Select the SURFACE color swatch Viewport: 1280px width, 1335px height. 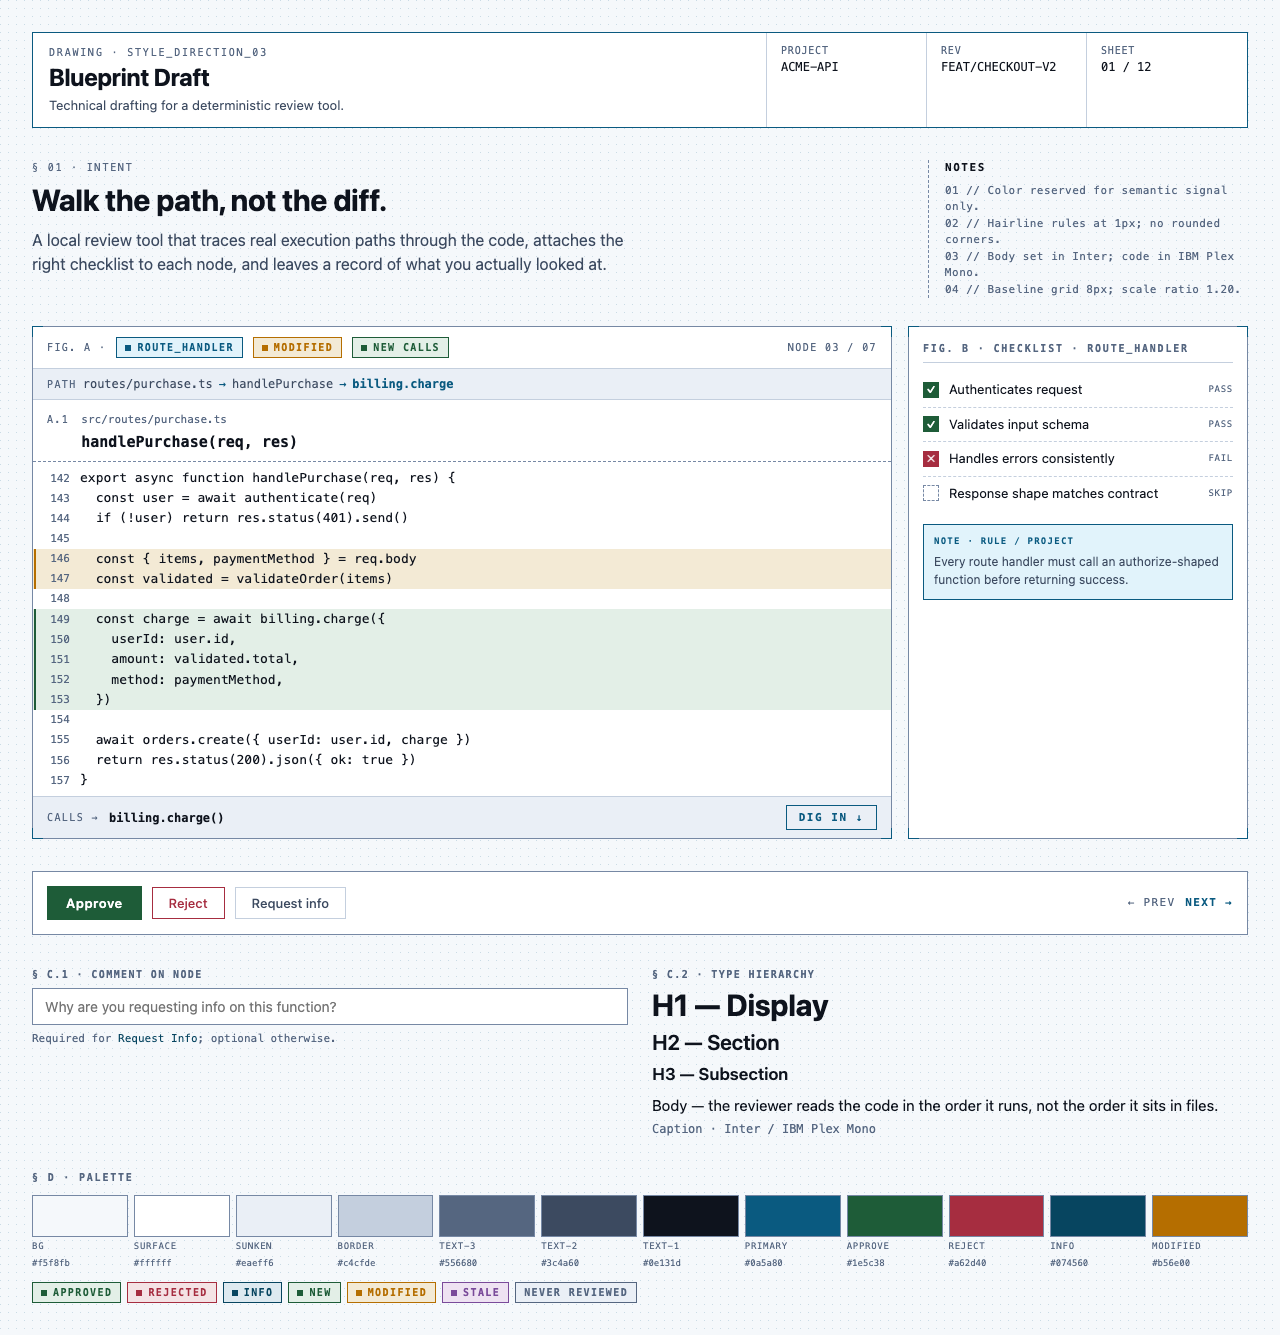click(182, 1216)
